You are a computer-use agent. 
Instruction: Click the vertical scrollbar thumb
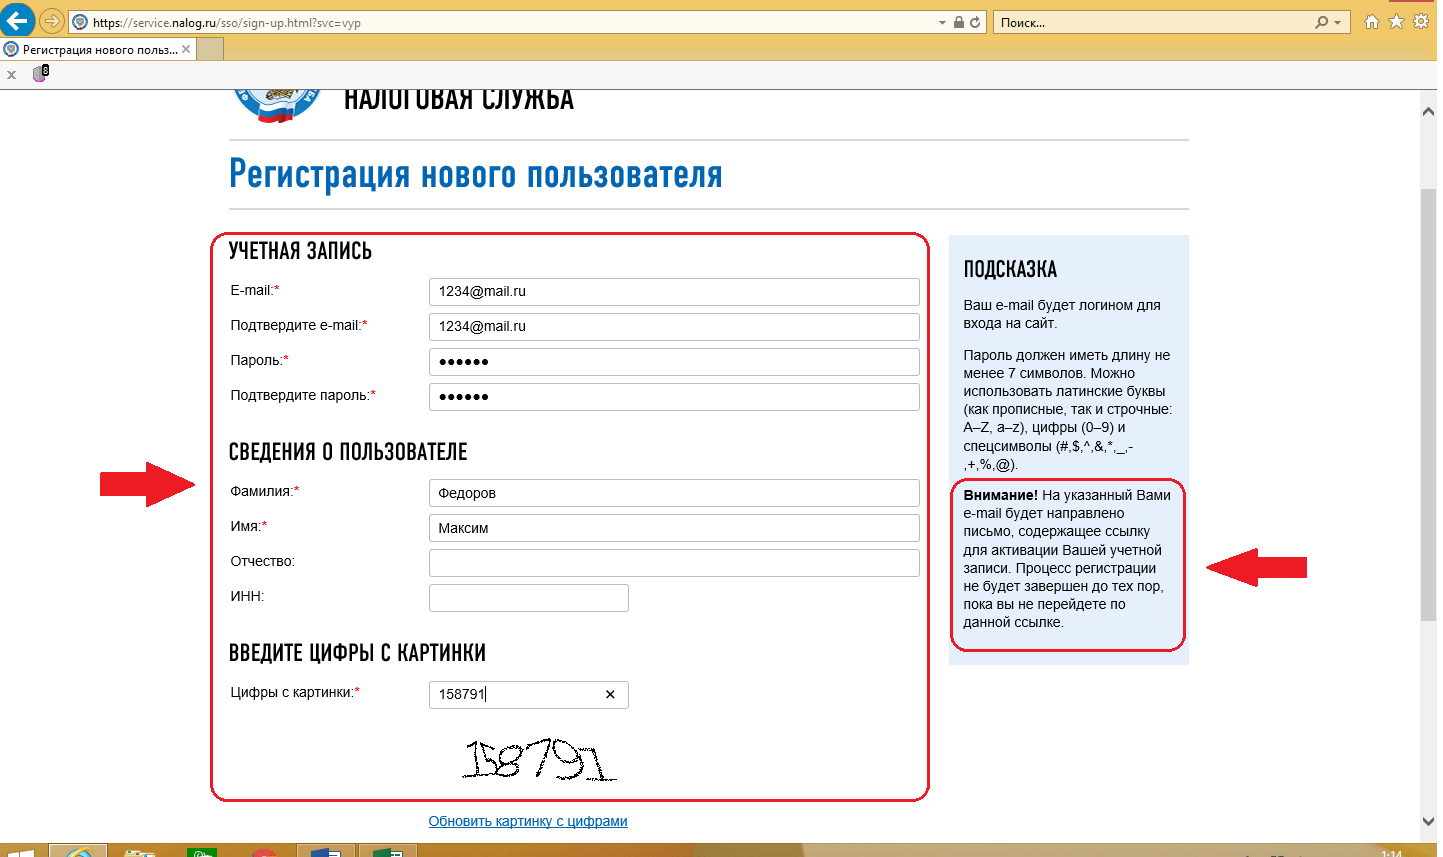pyautogui.click(x=1428, y=404)
